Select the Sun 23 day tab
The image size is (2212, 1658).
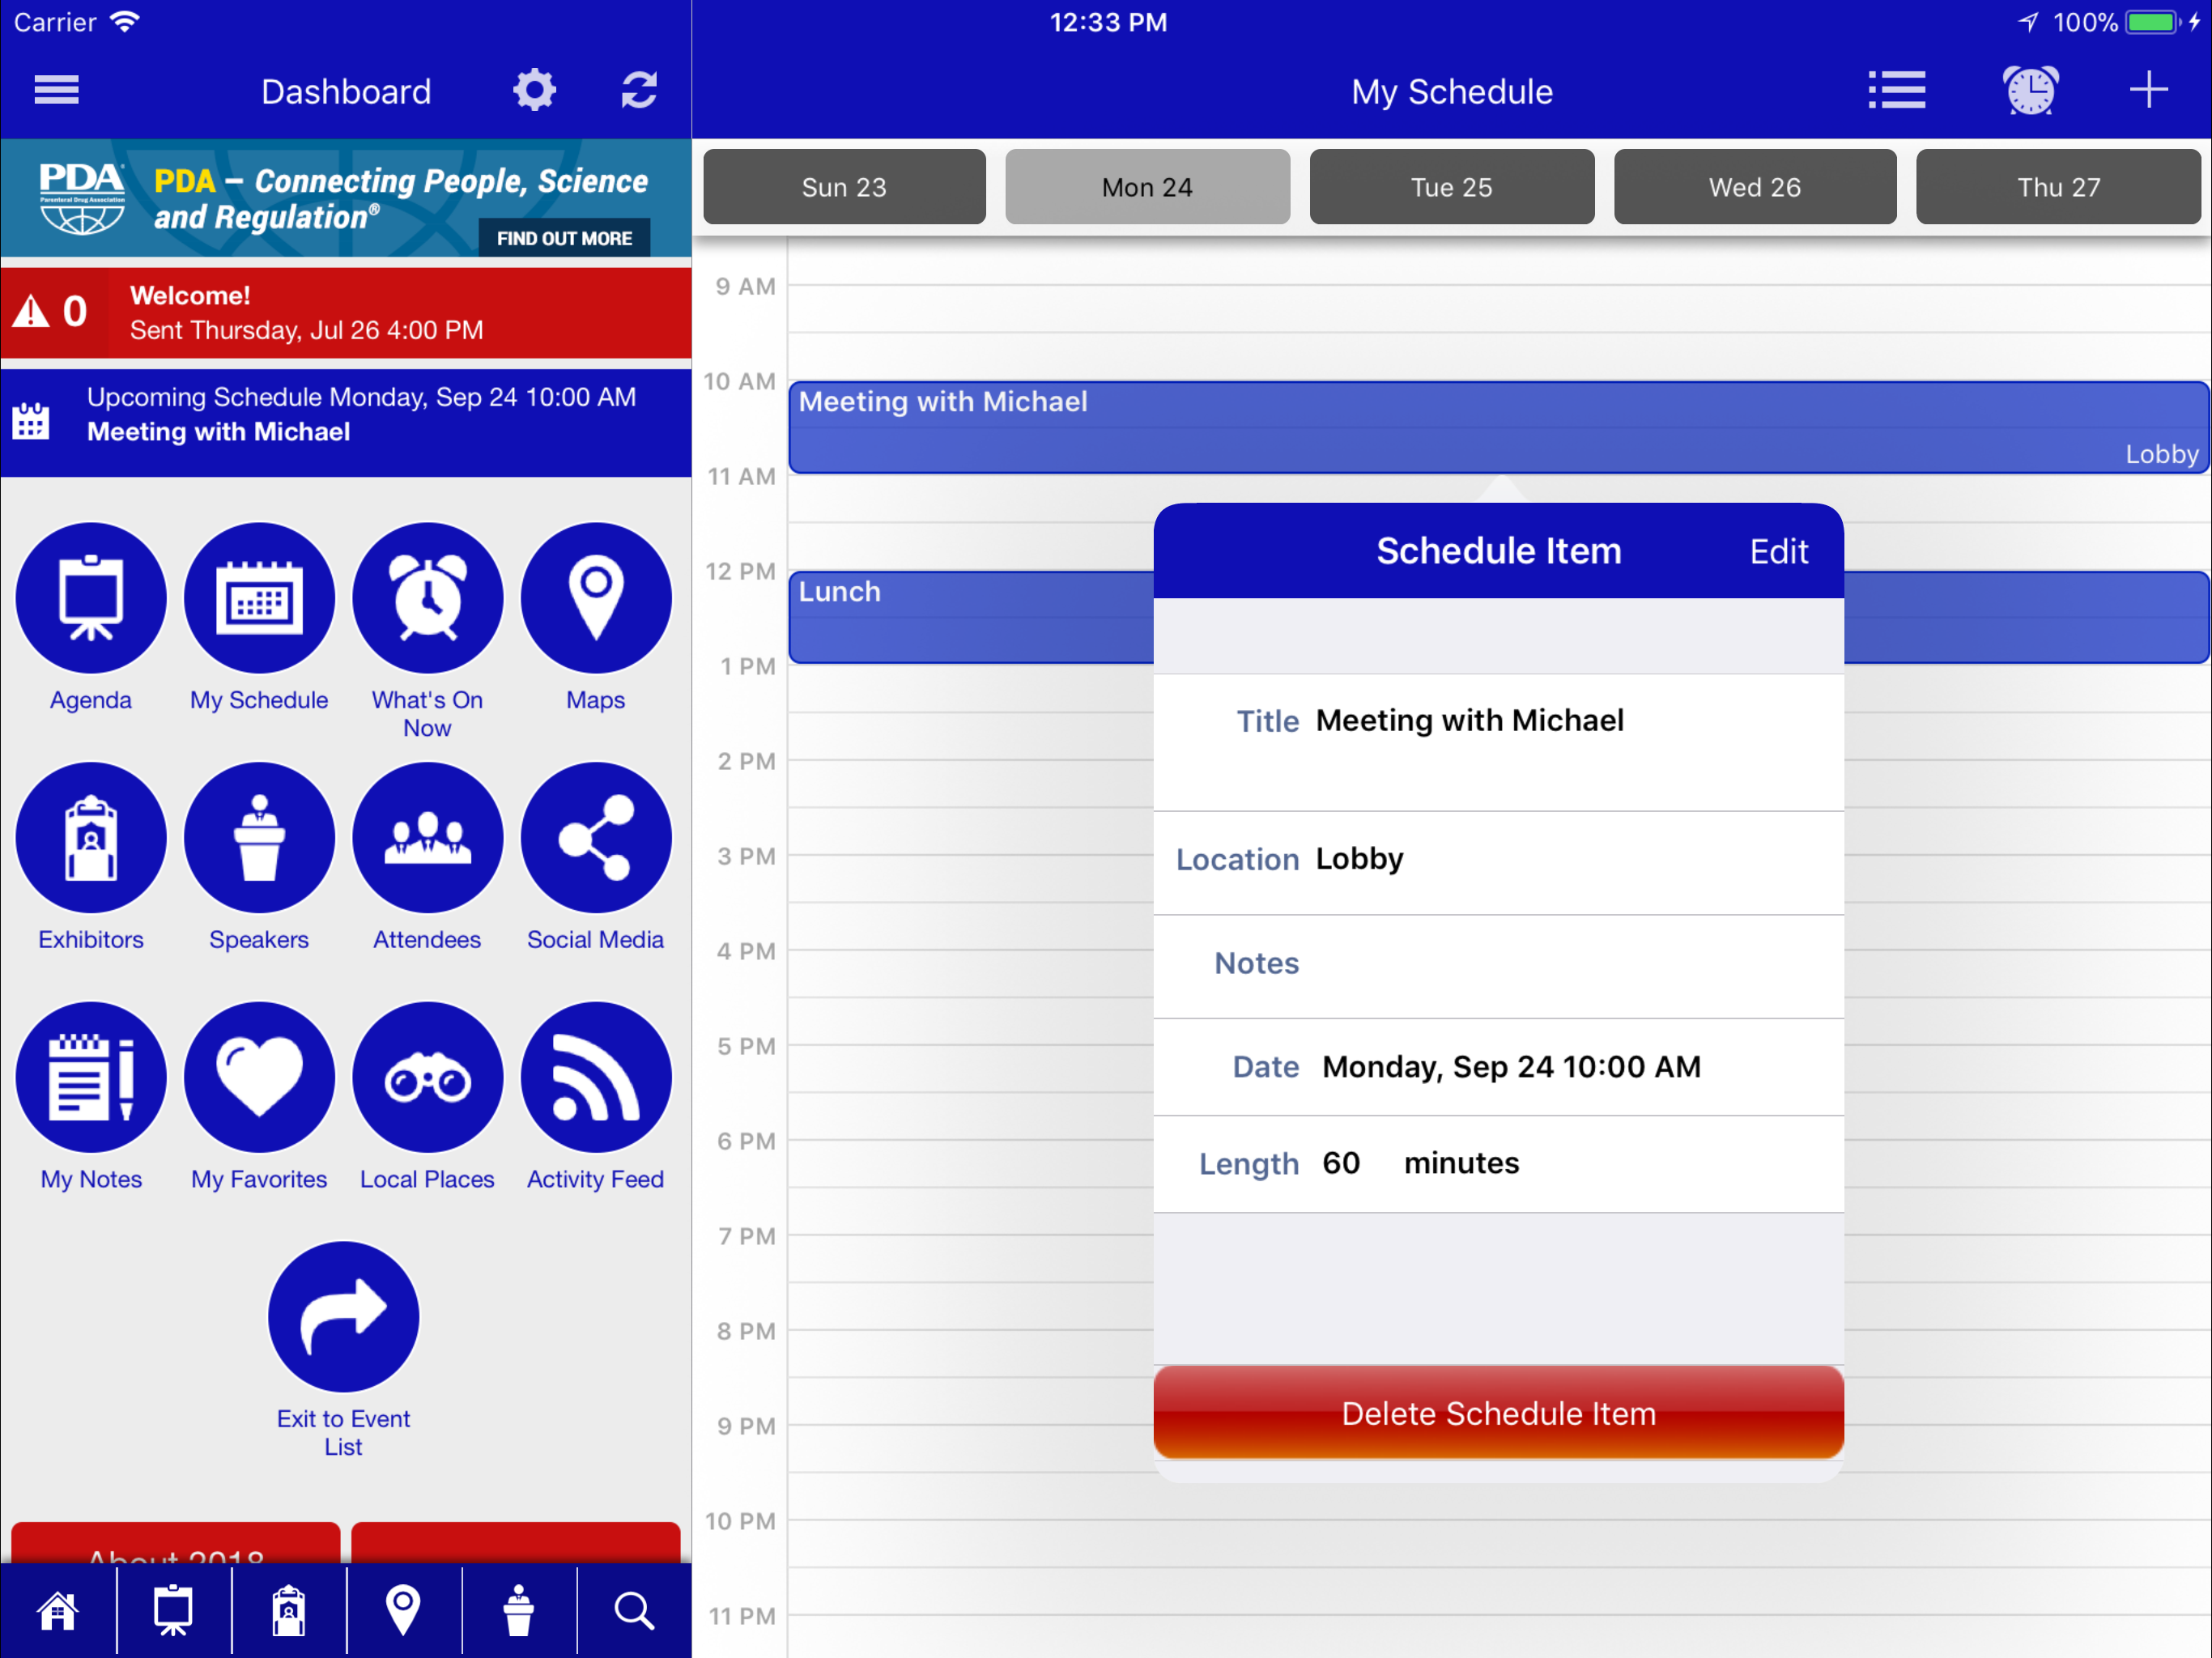pyautogui.click(x=844, y=187)
